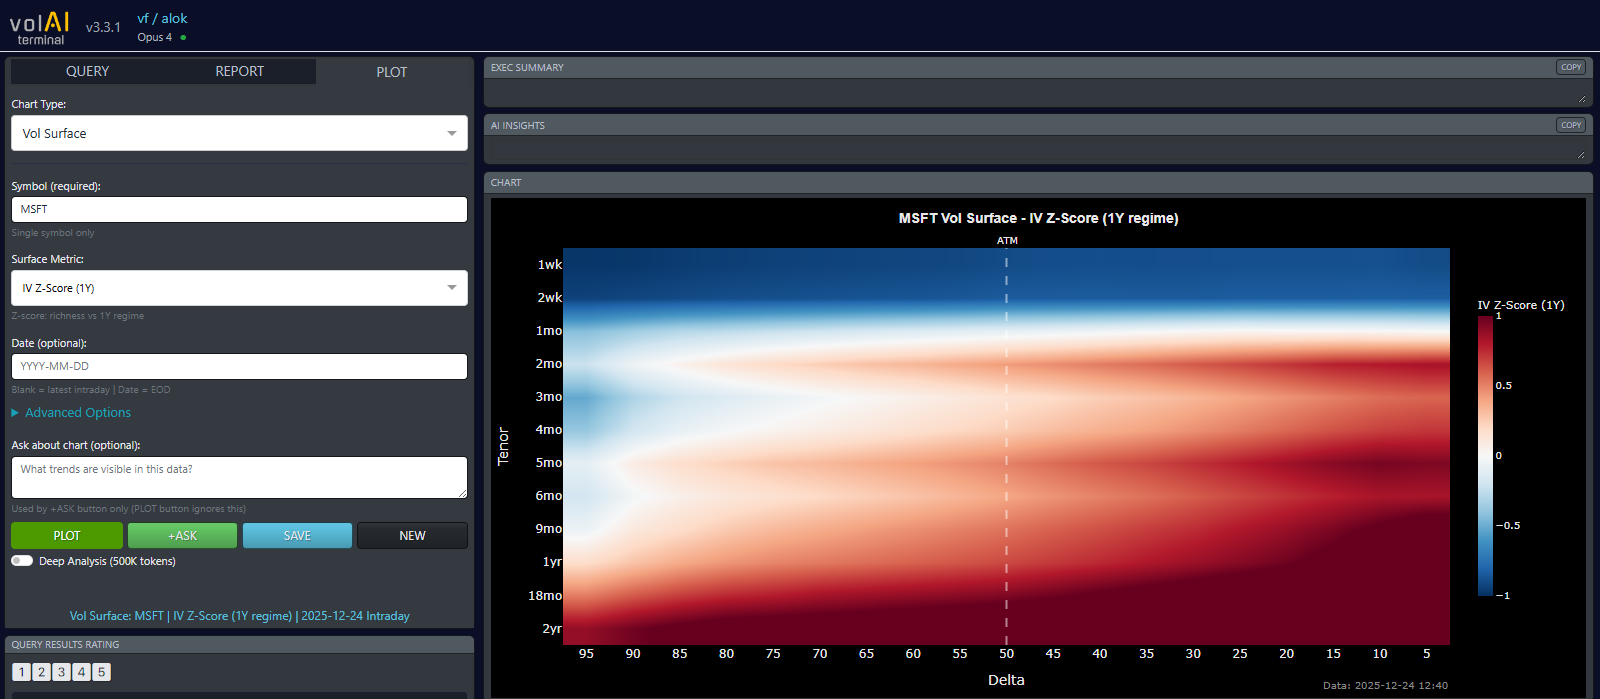Click the dashed ATM line on the chart
The image size is (1600, 699).
click(1006, 446)
